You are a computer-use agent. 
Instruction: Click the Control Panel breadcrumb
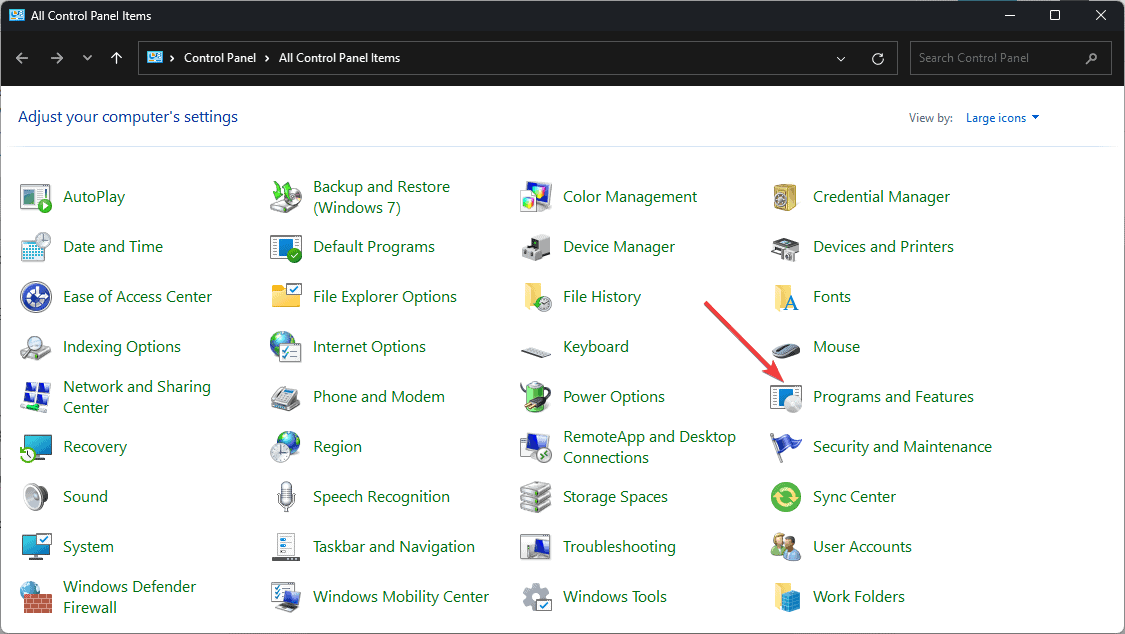(220, 58)
